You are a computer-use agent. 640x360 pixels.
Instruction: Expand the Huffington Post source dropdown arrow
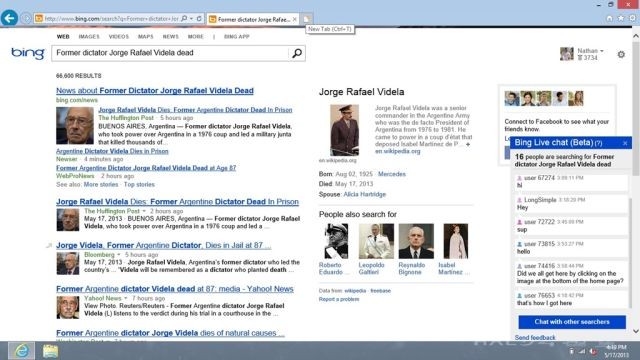click(144, 211)
